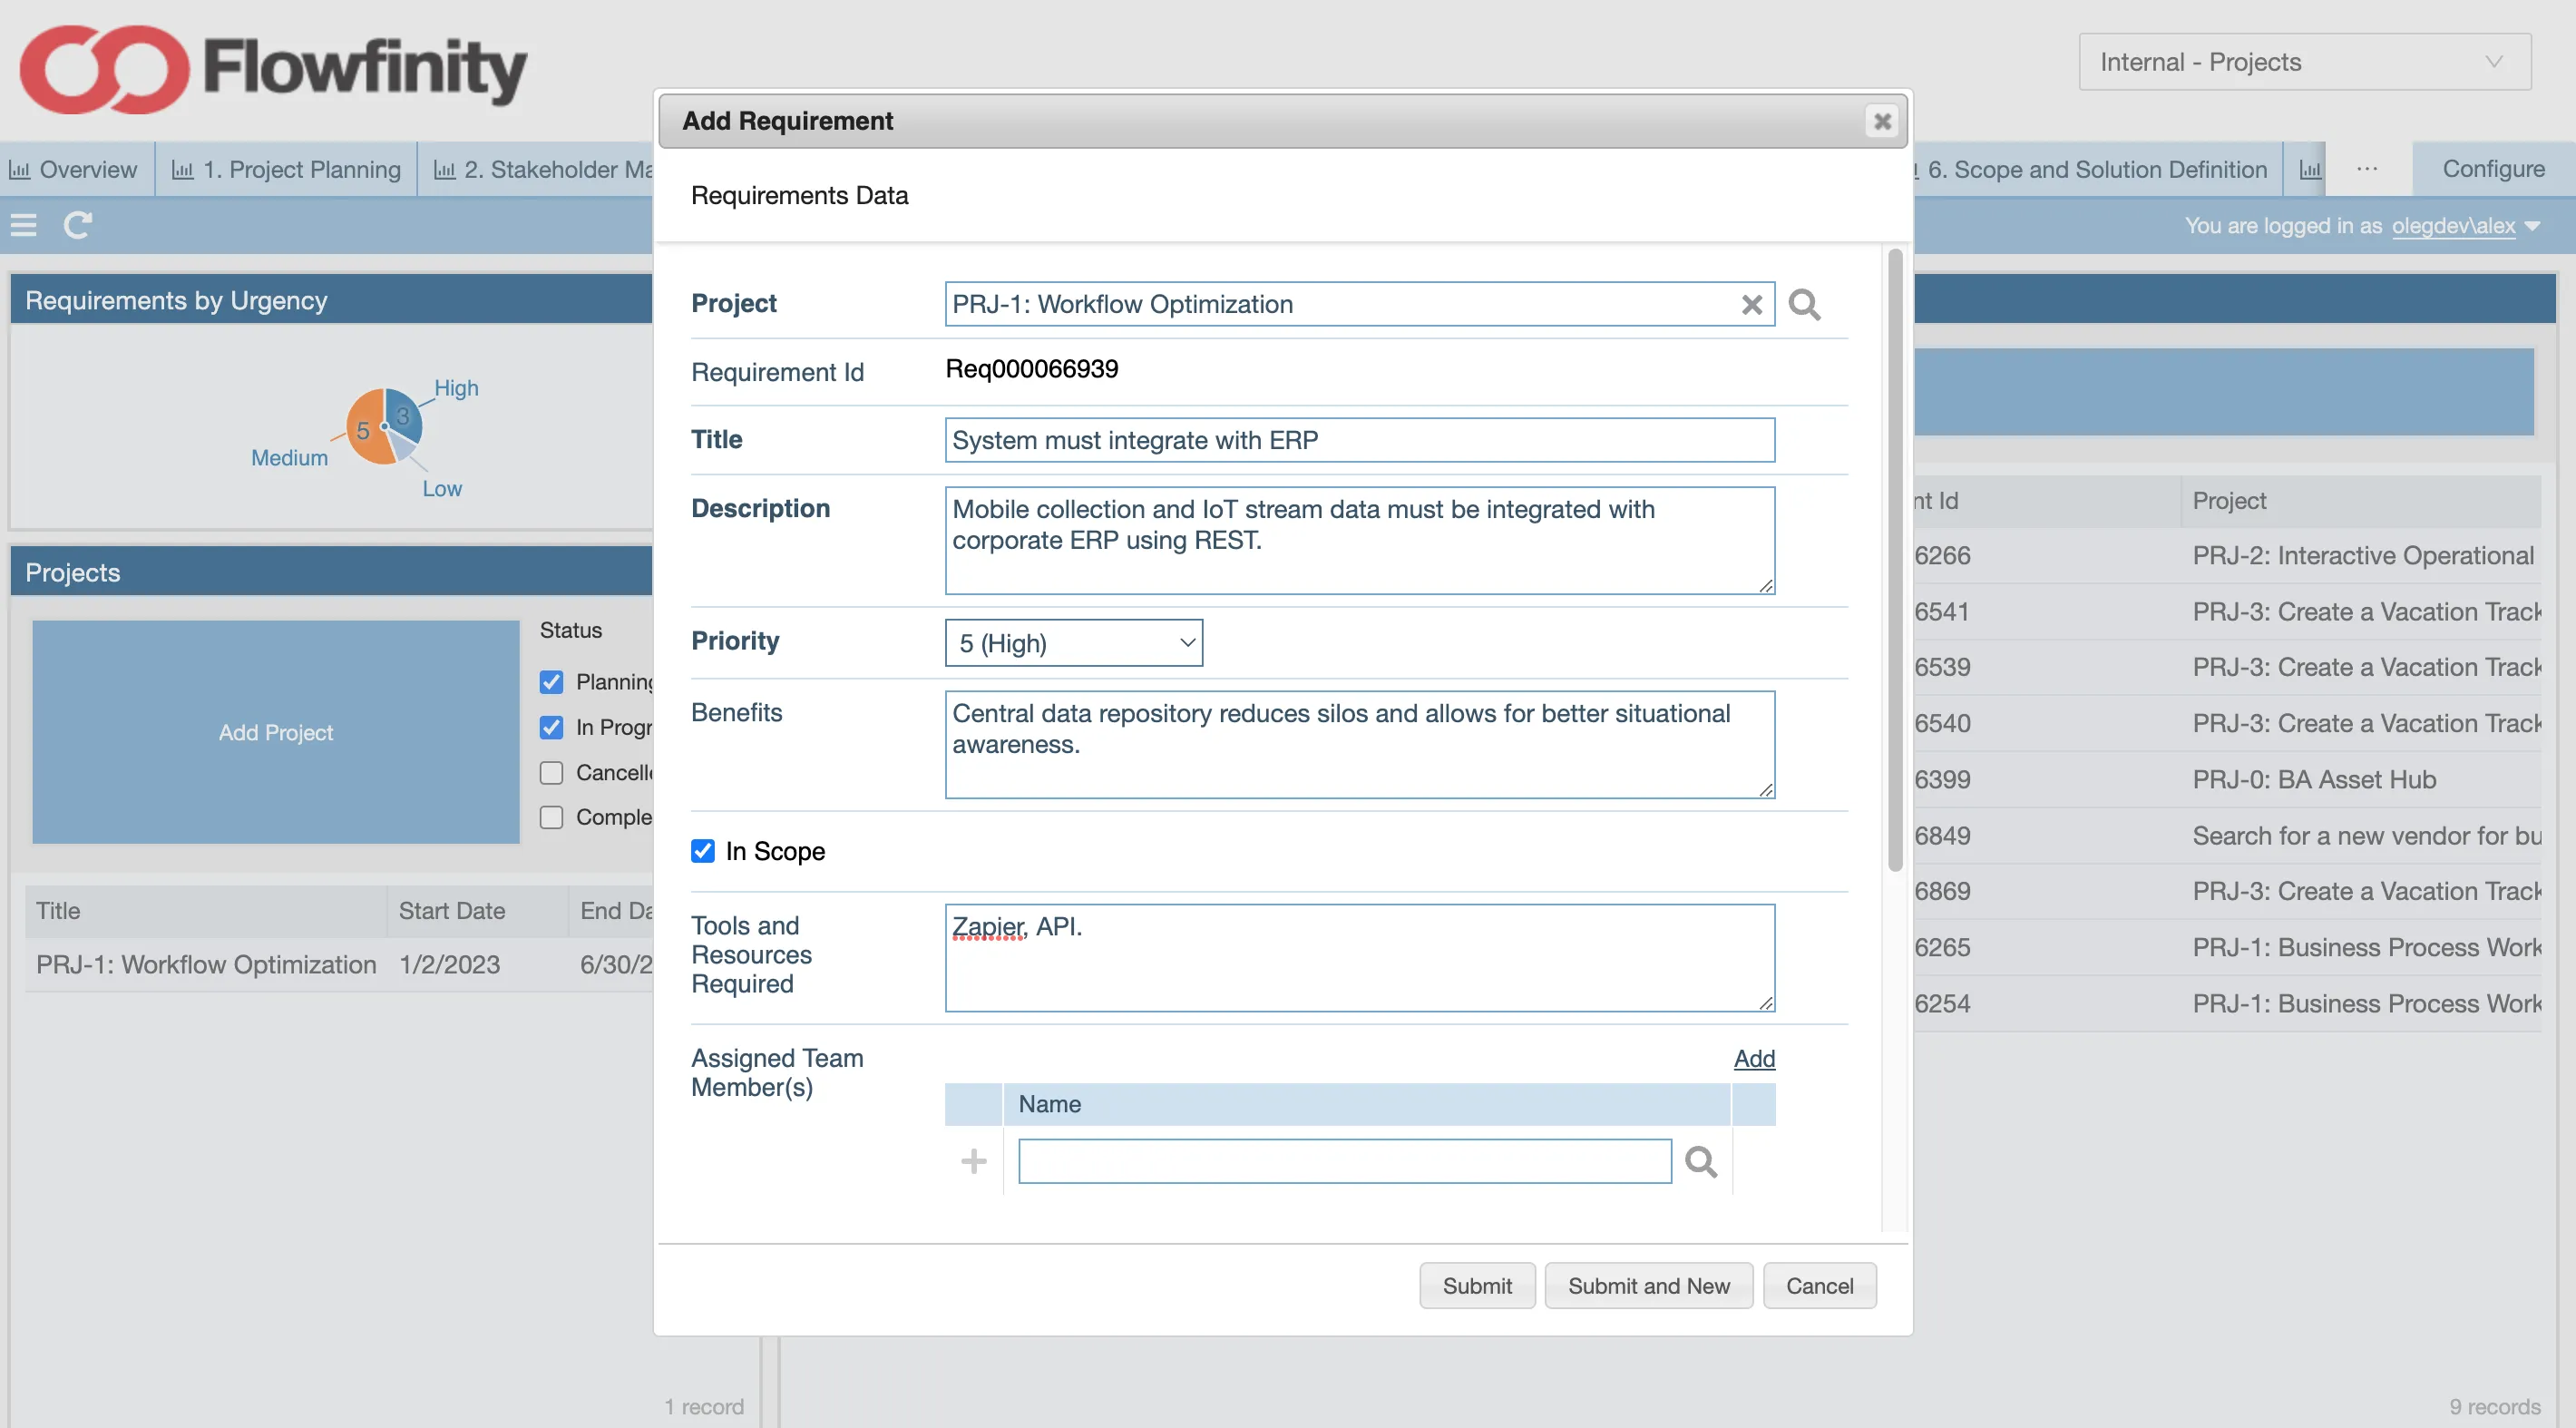
Task: Clear the PRJ-1 project selection with the X icon
Action: [x=1751, y=304]
